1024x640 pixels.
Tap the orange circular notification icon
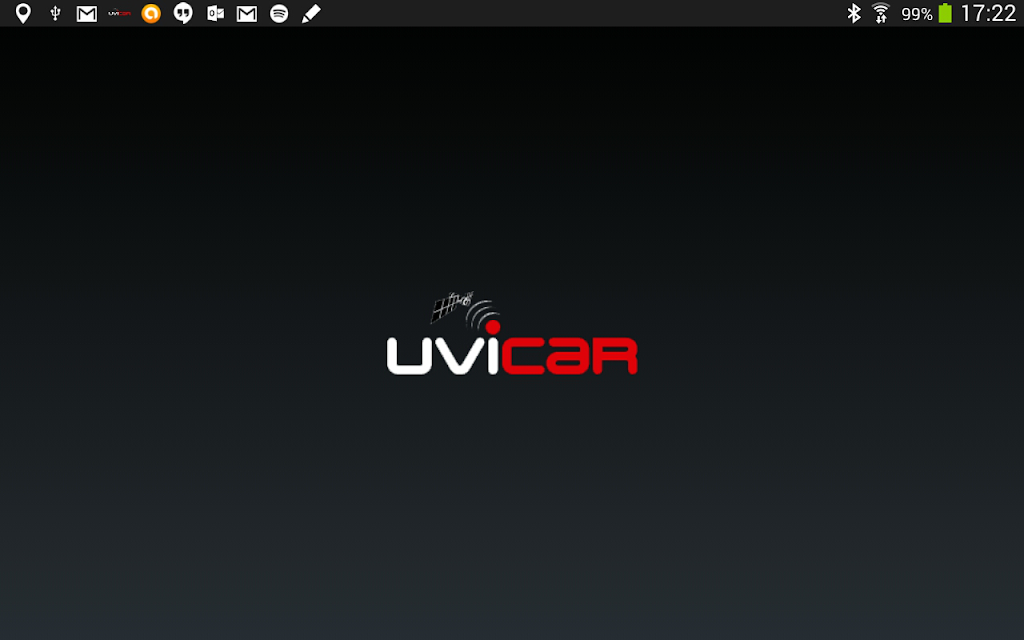pyautogui.click(x=151, y=13)
